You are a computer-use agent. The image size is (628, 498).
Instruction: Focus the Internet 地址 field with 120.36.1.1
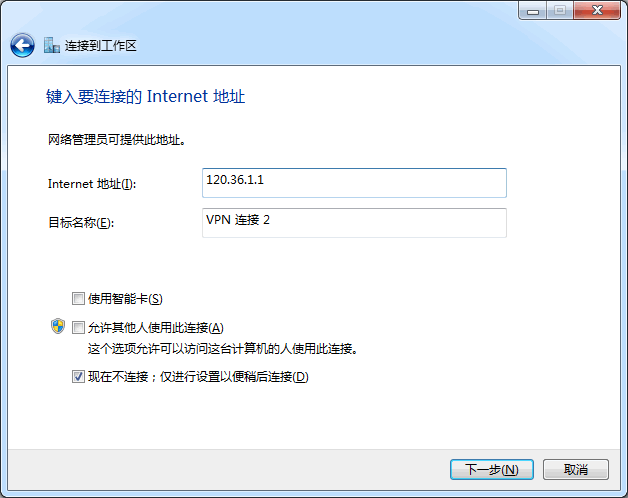click(x=354, y=183)
